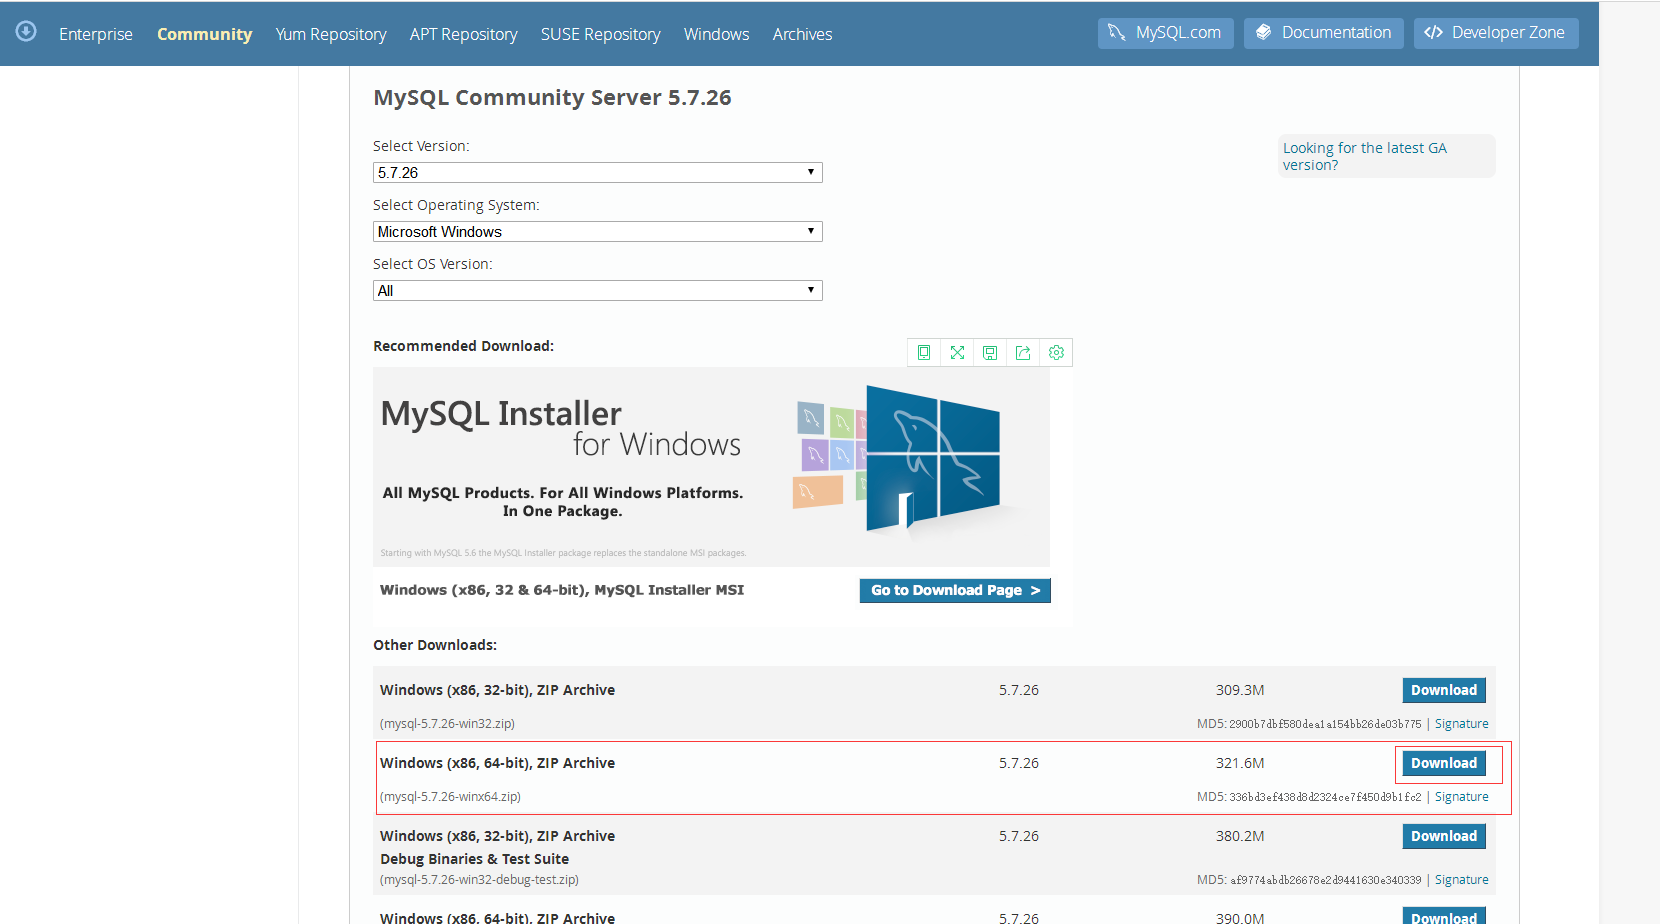Click the circular download icon in the navigation bar
Viewport: 1660px width, 924px height.
coord(26,32)
